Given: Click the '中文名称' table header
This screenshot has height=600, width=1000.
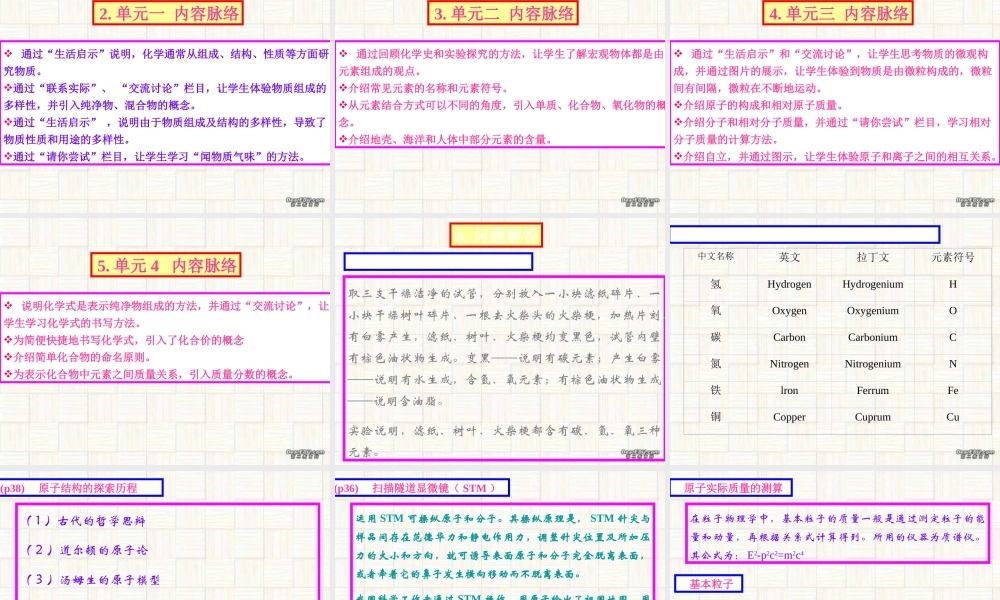Looking at the screenshot, I should pos(716,256).
